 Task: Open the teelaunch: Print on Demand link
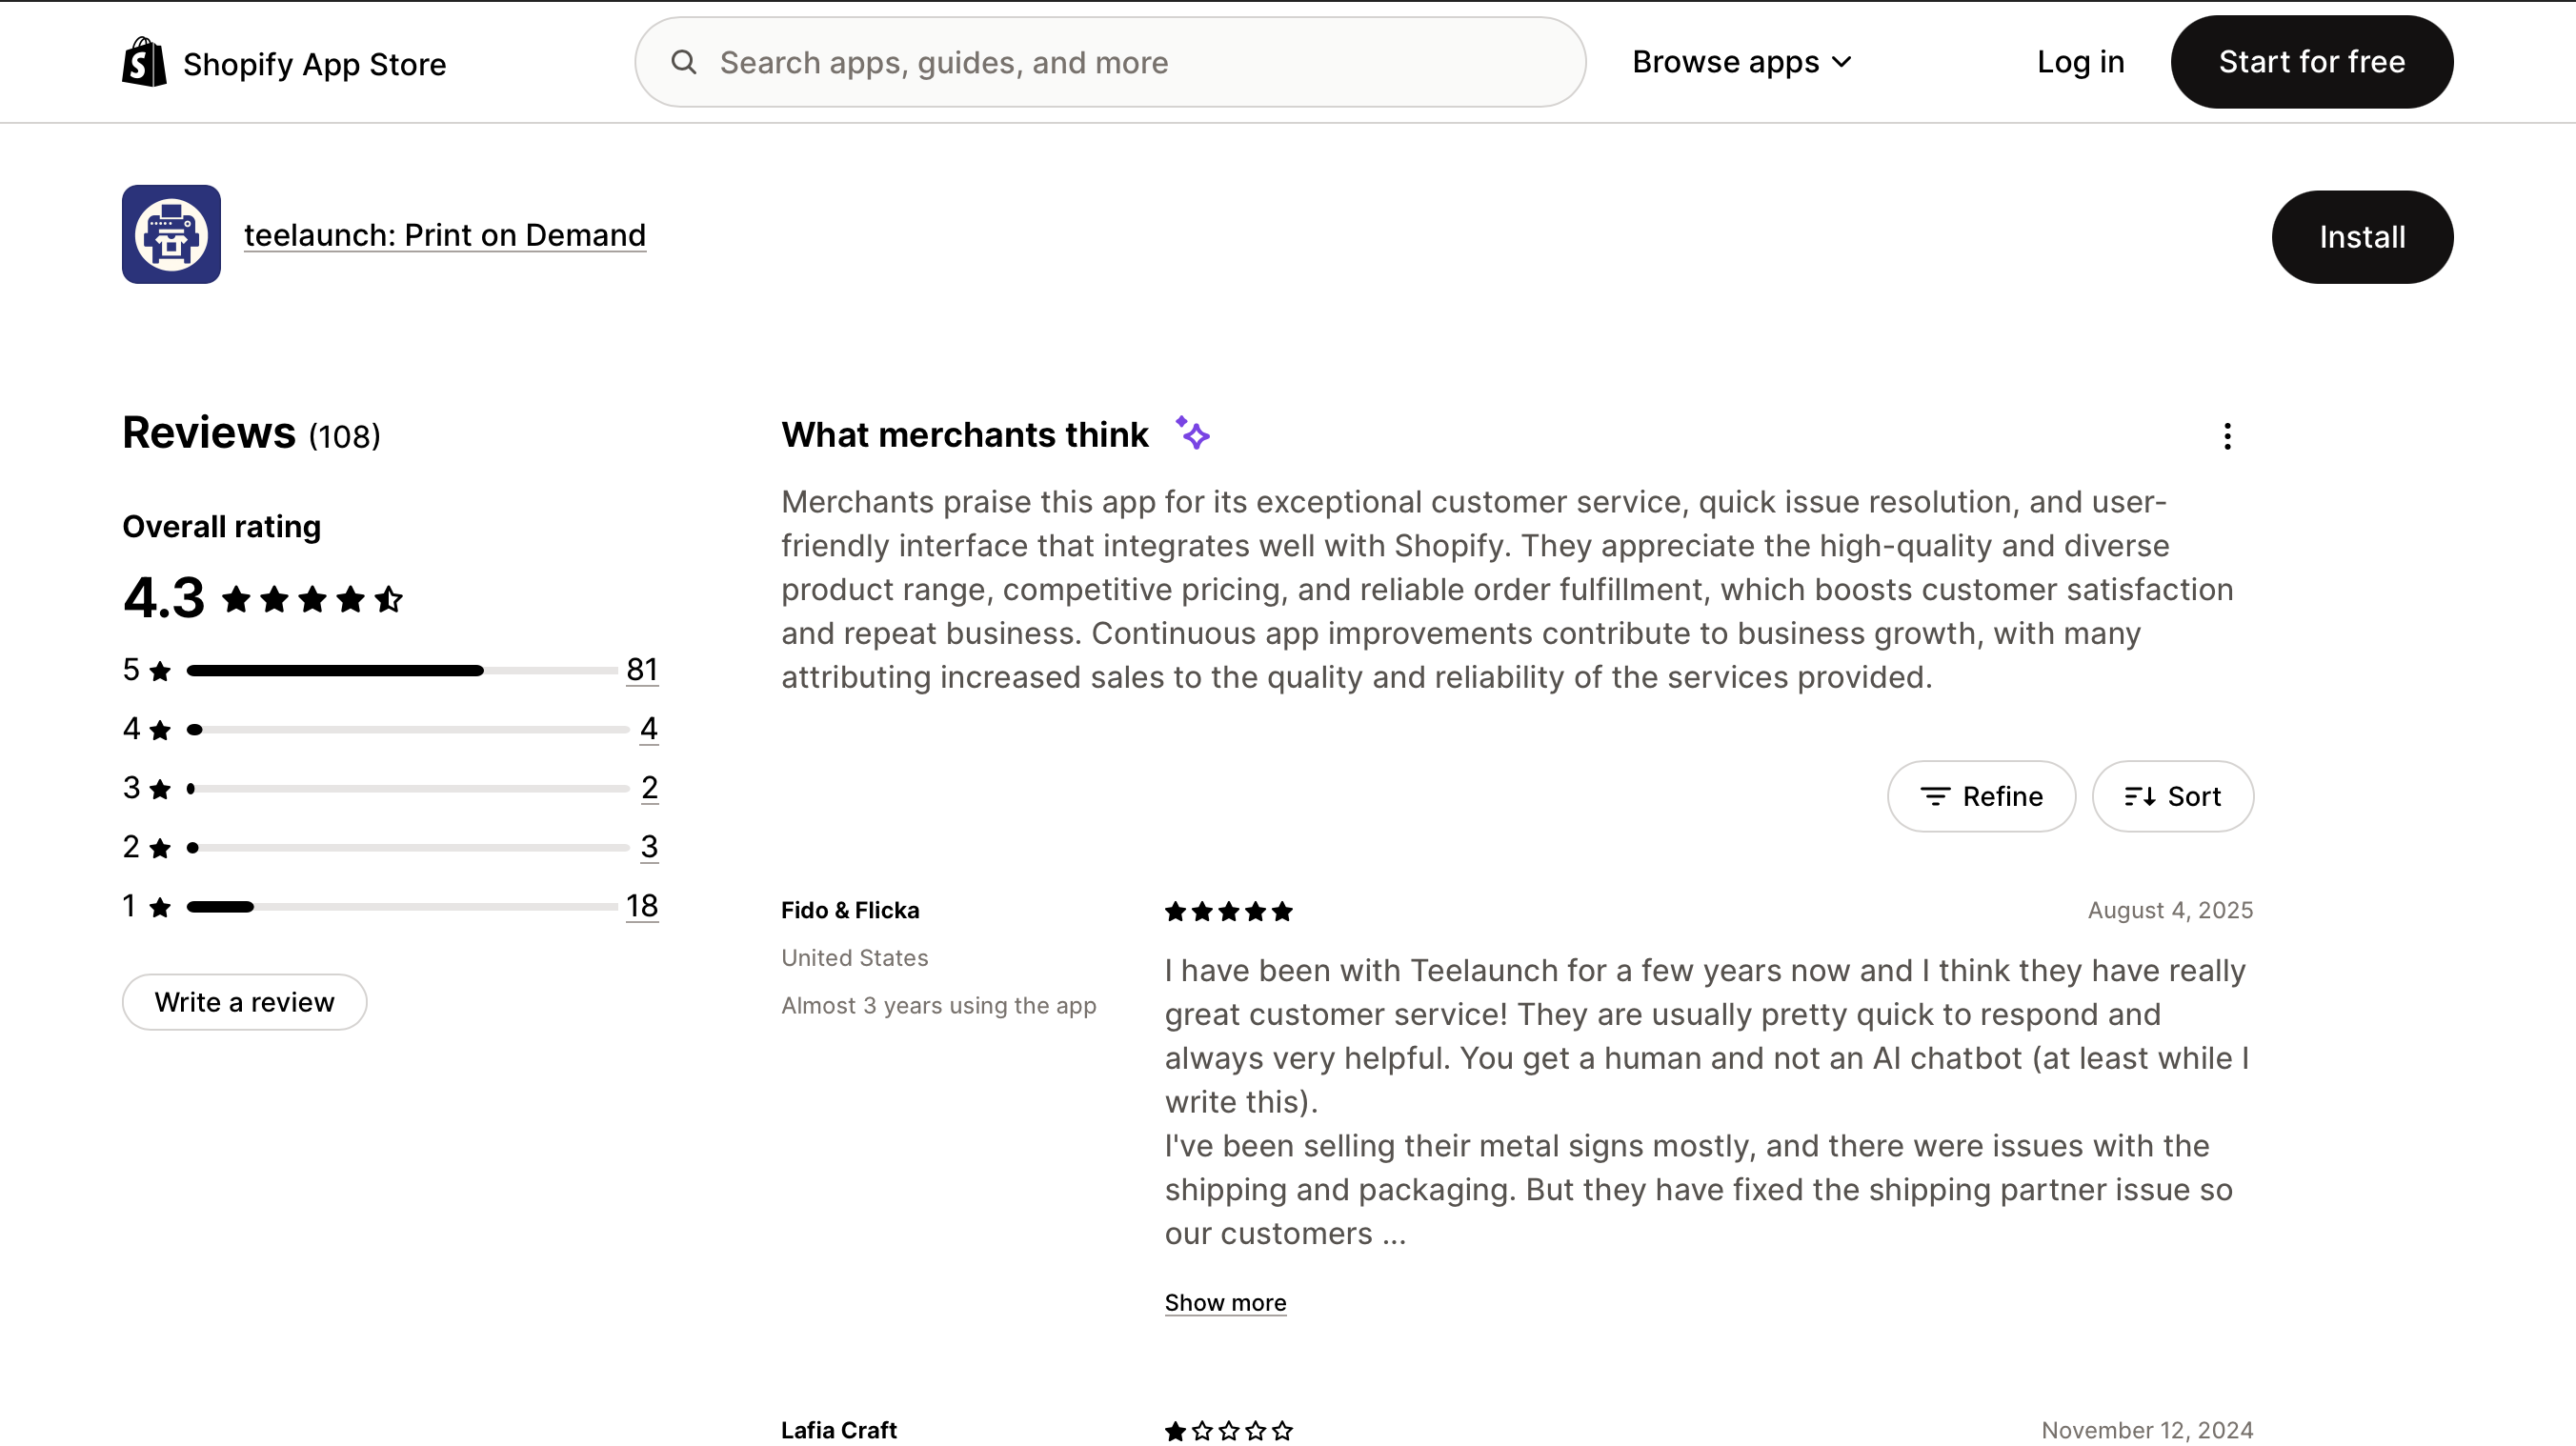pyautogui.click(x=445, y=235)
